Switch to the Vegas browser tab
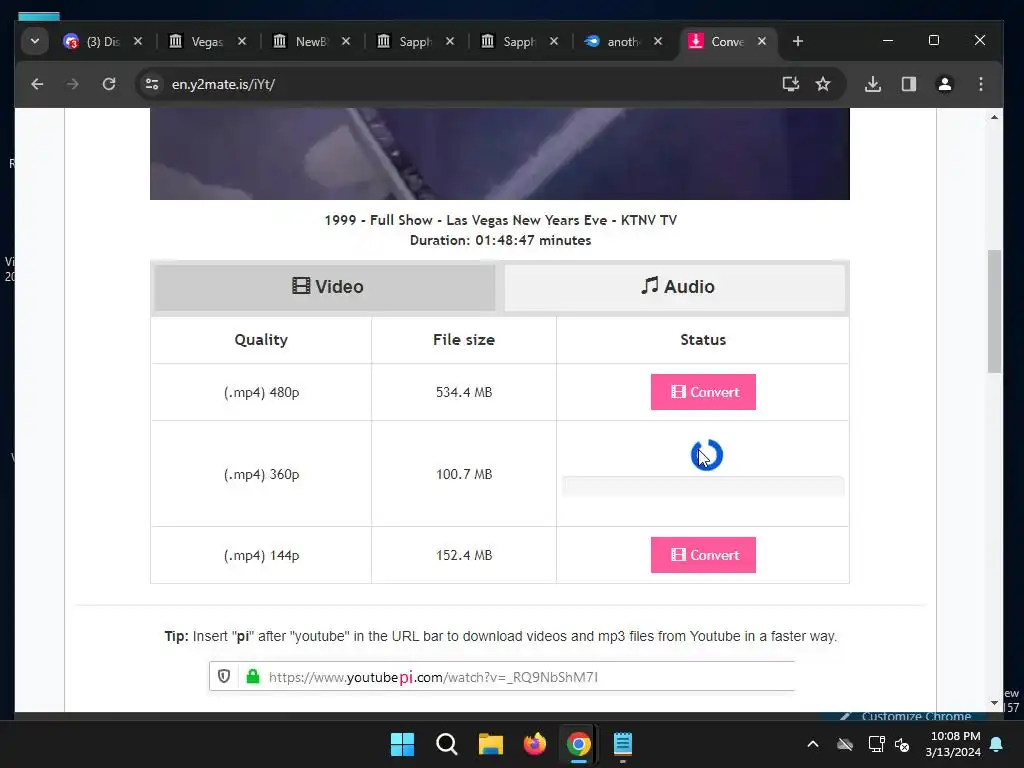The width and height of the screenshot is (1024, 768). coord(208,41)
